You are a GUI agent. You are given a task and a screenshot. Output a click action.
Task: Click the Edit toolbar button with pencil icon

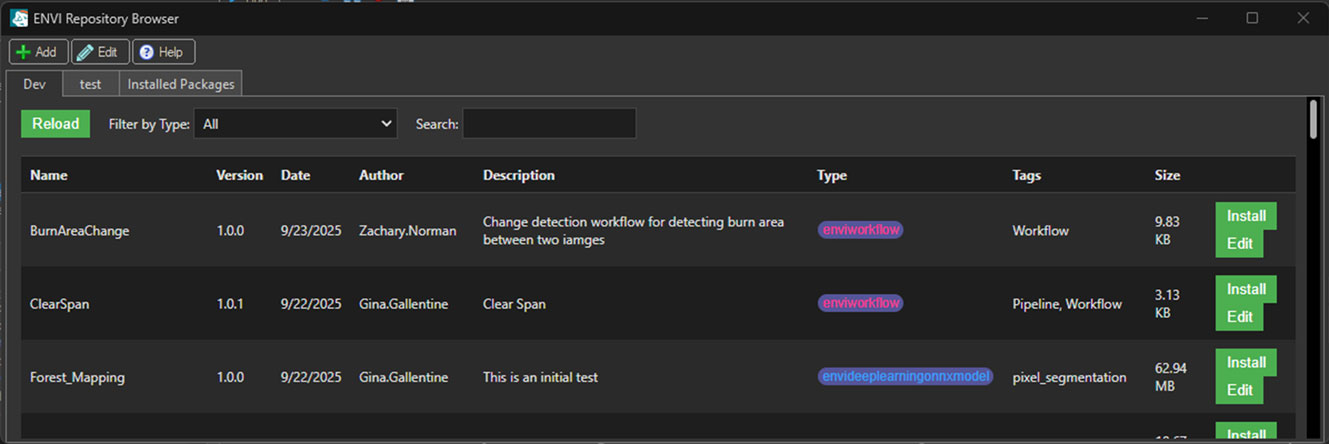(x=99, y=52)
